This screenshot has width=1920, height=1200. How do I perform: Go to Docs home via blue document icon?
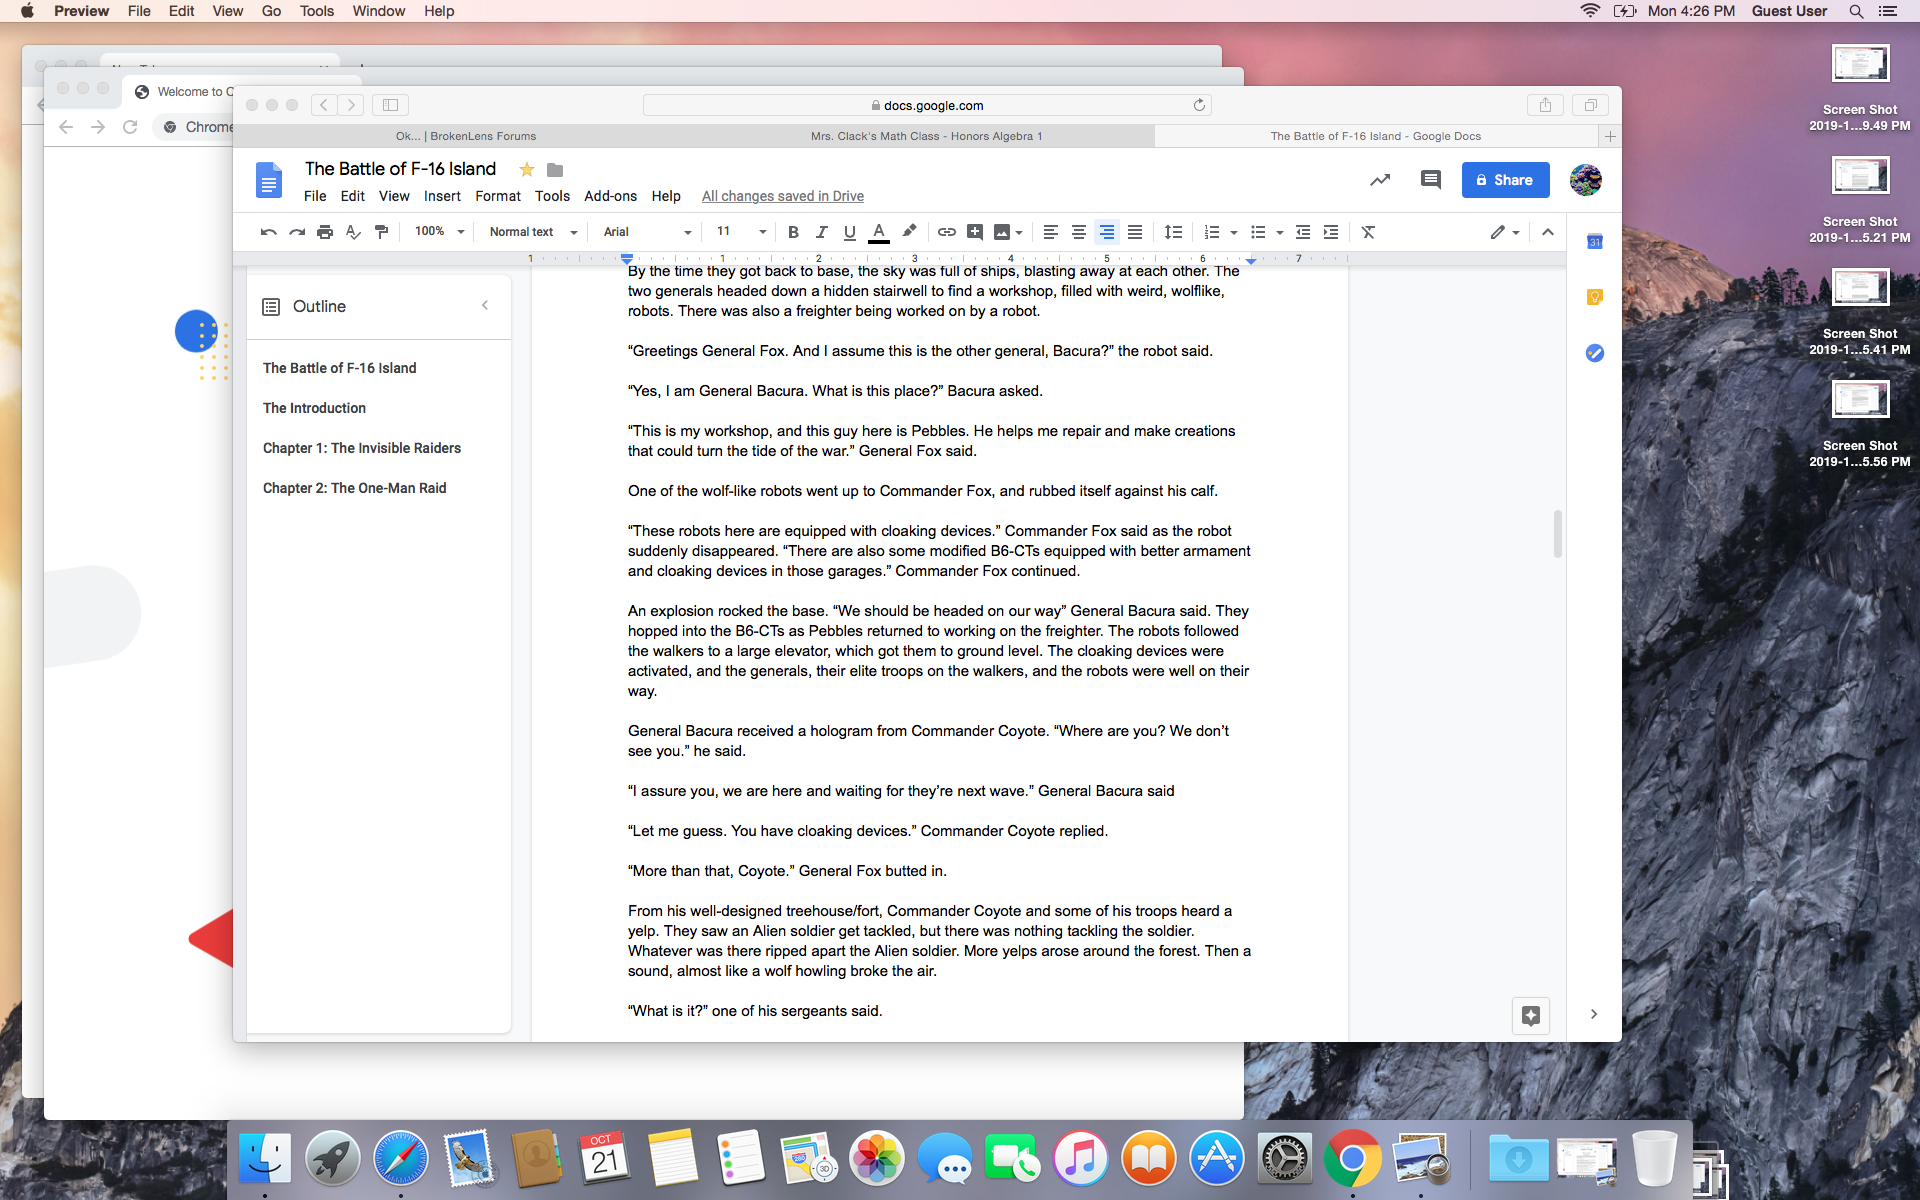tap(268, 180)
